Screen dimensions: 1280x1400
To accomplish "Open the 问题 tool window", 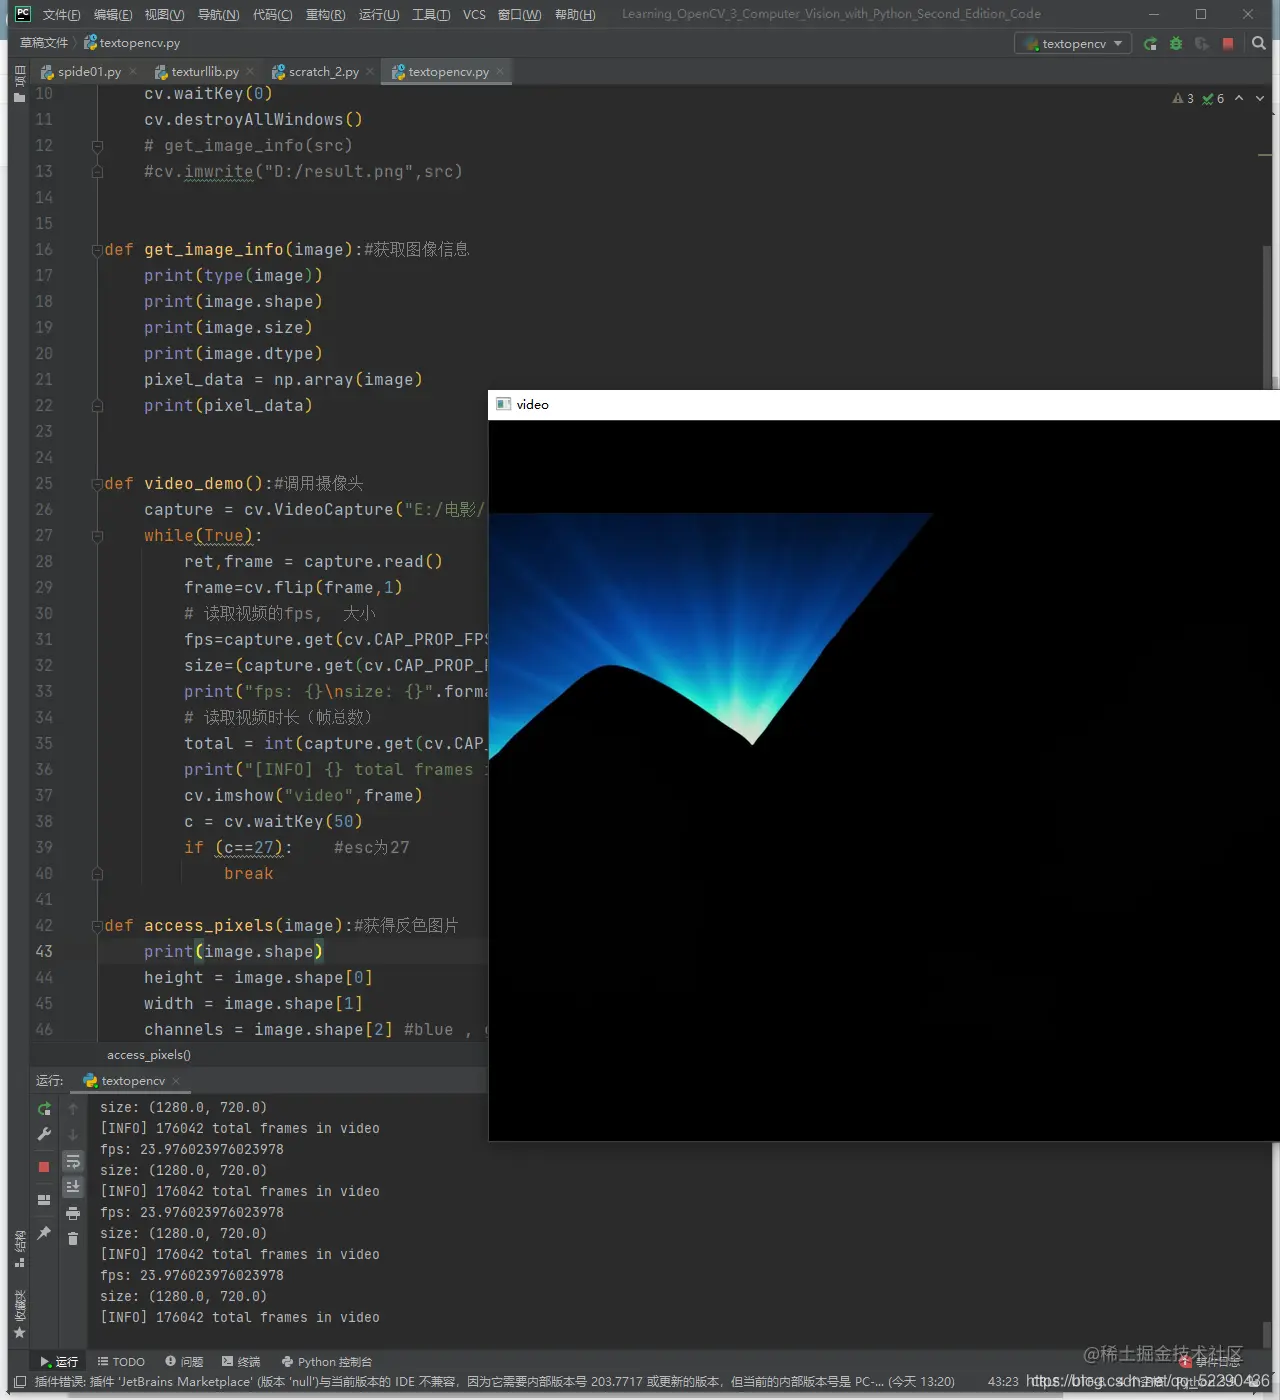I will coord(184,1362).
